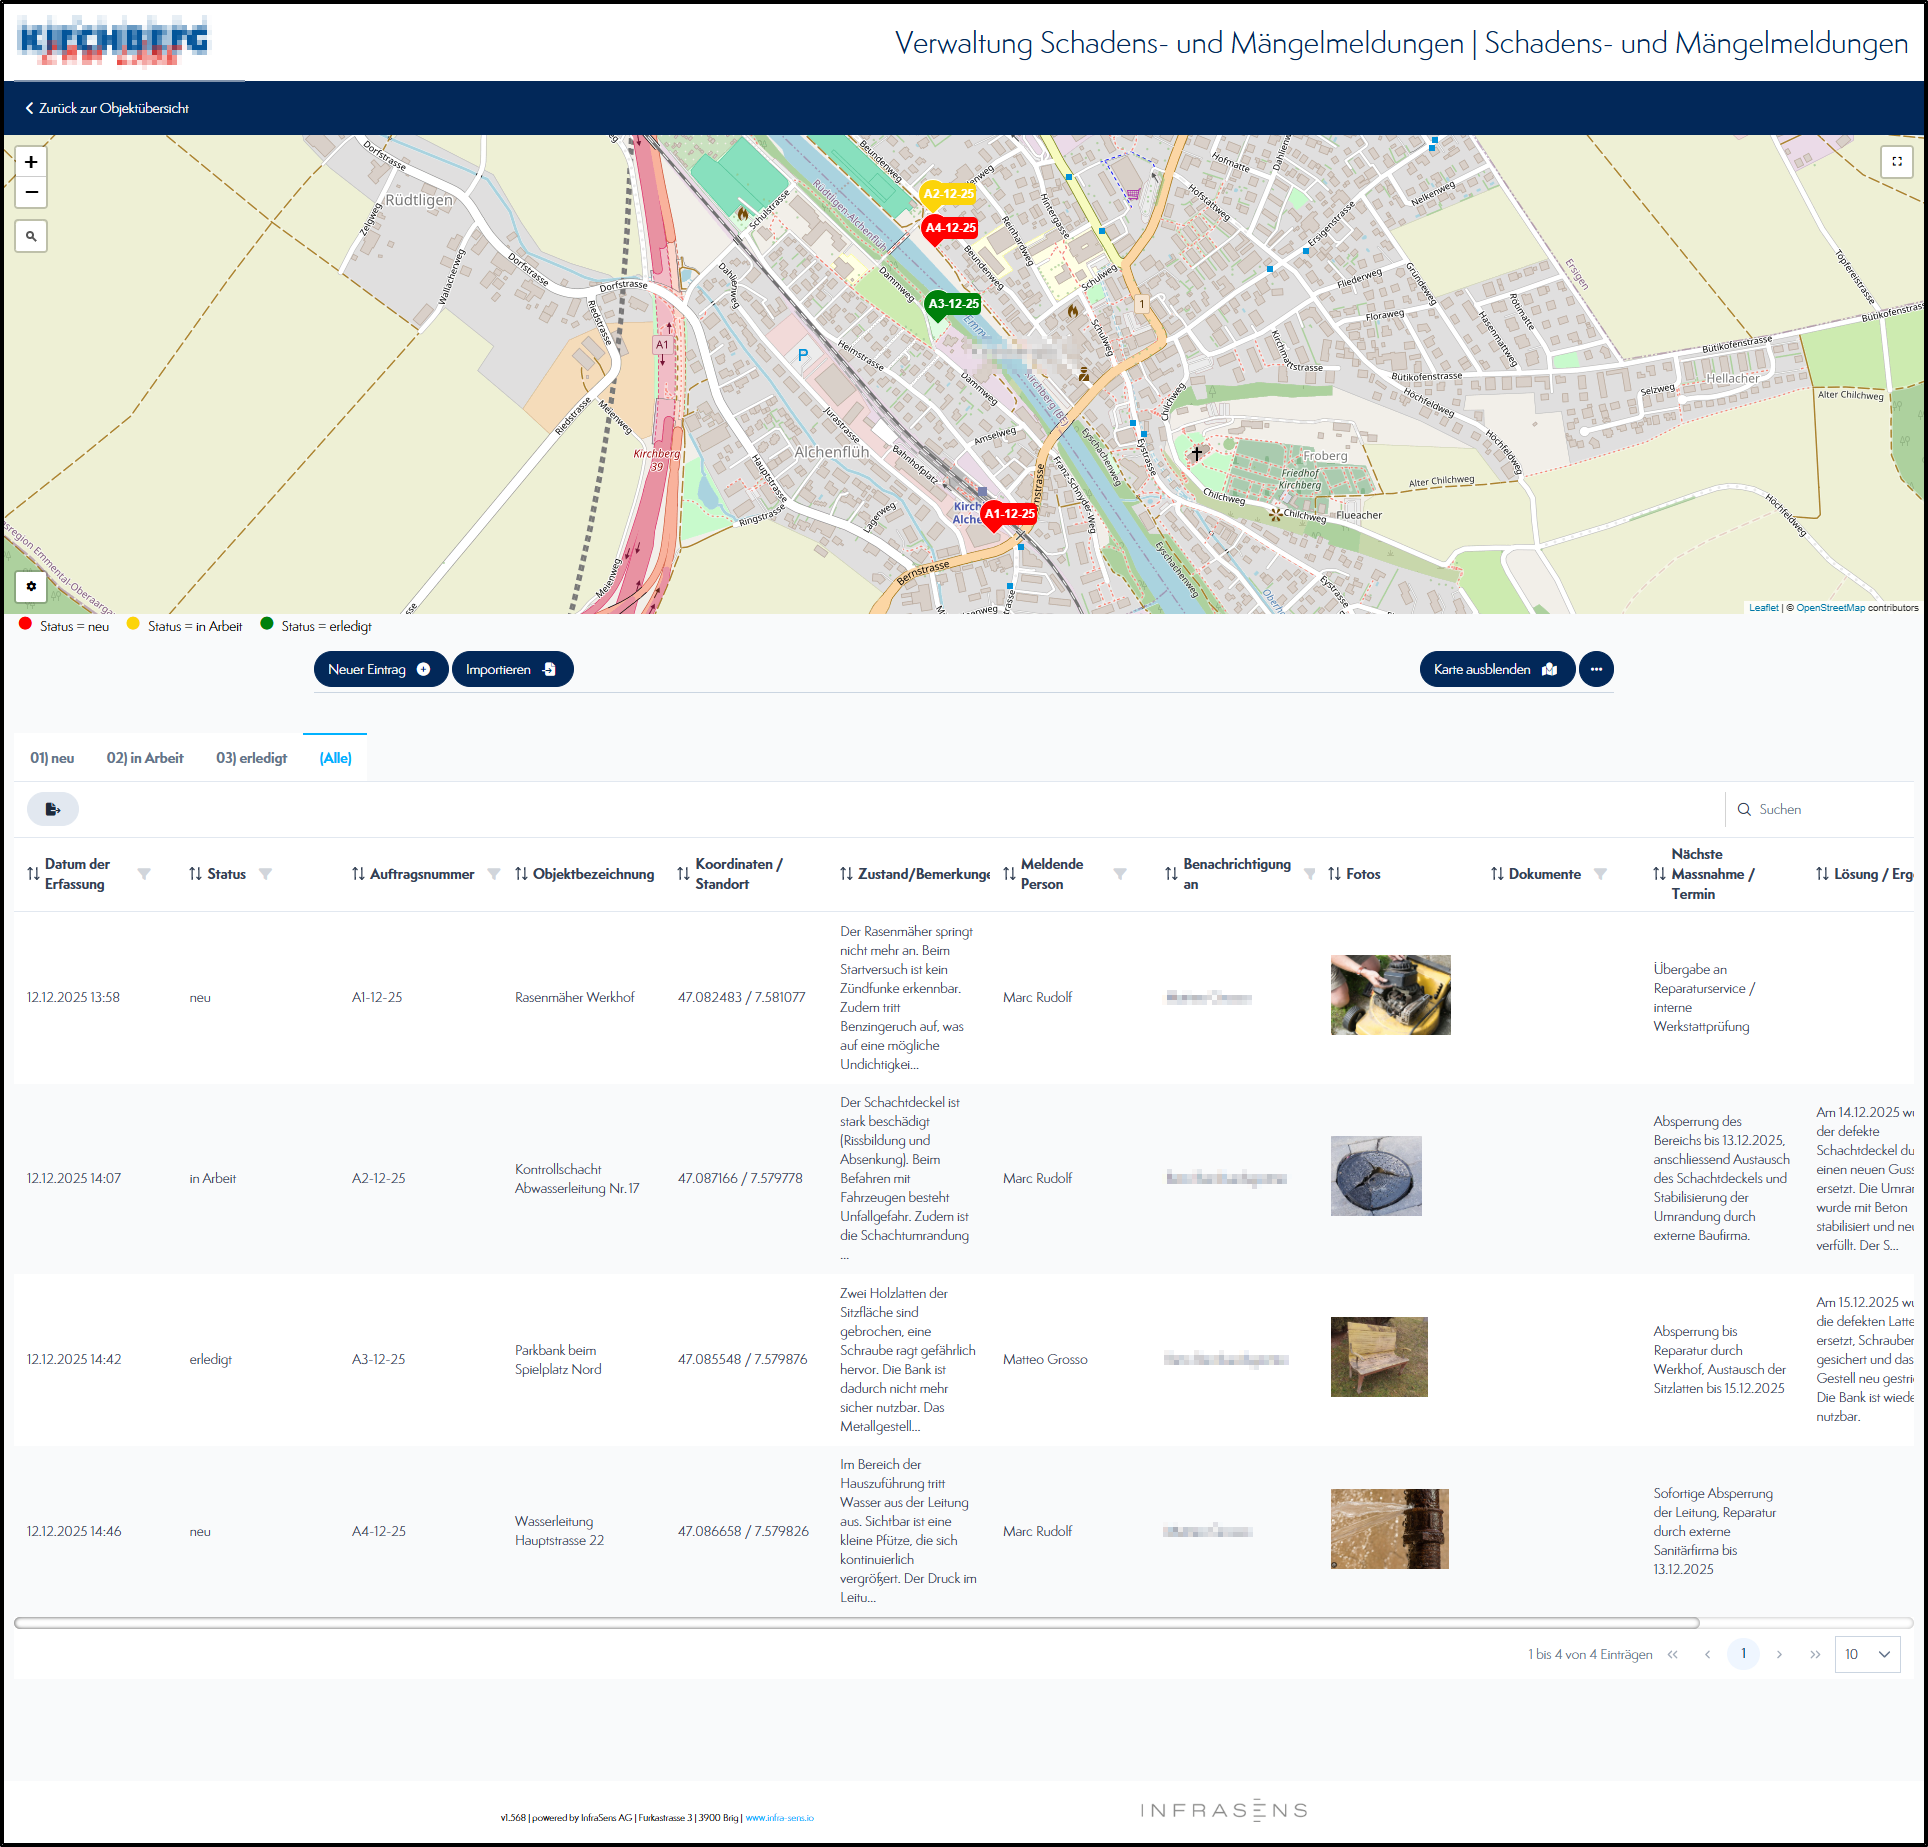1928x1847 pixels.
Task: Open the three-dots more options button
Action: [1596, 669]
